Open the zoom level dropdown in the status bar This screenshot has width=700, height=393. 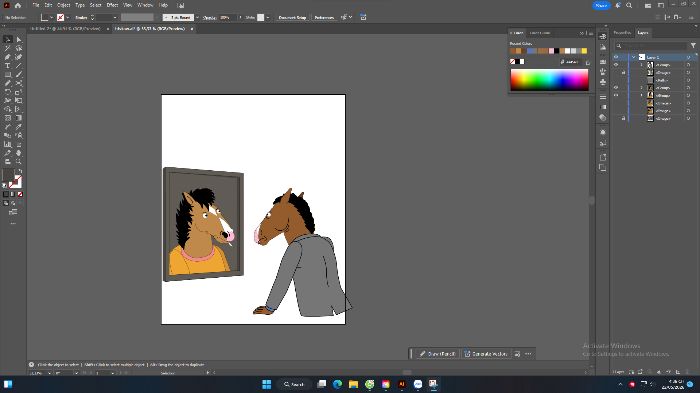coord(49,372)
